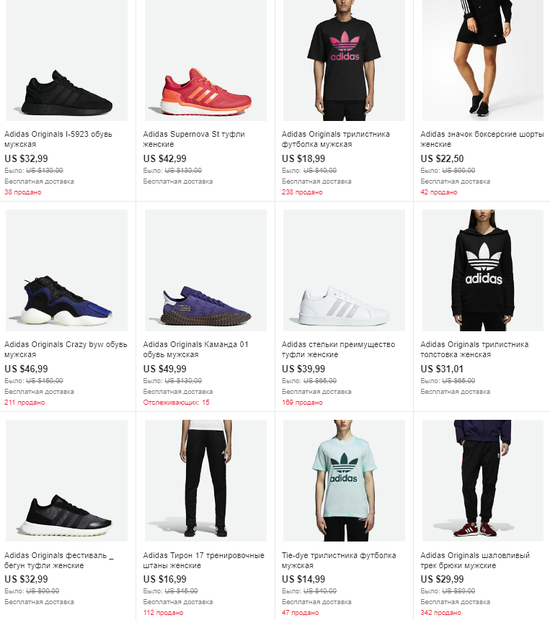
Task: View the black trefoil t-shirt product image
Action: (344, 60)
